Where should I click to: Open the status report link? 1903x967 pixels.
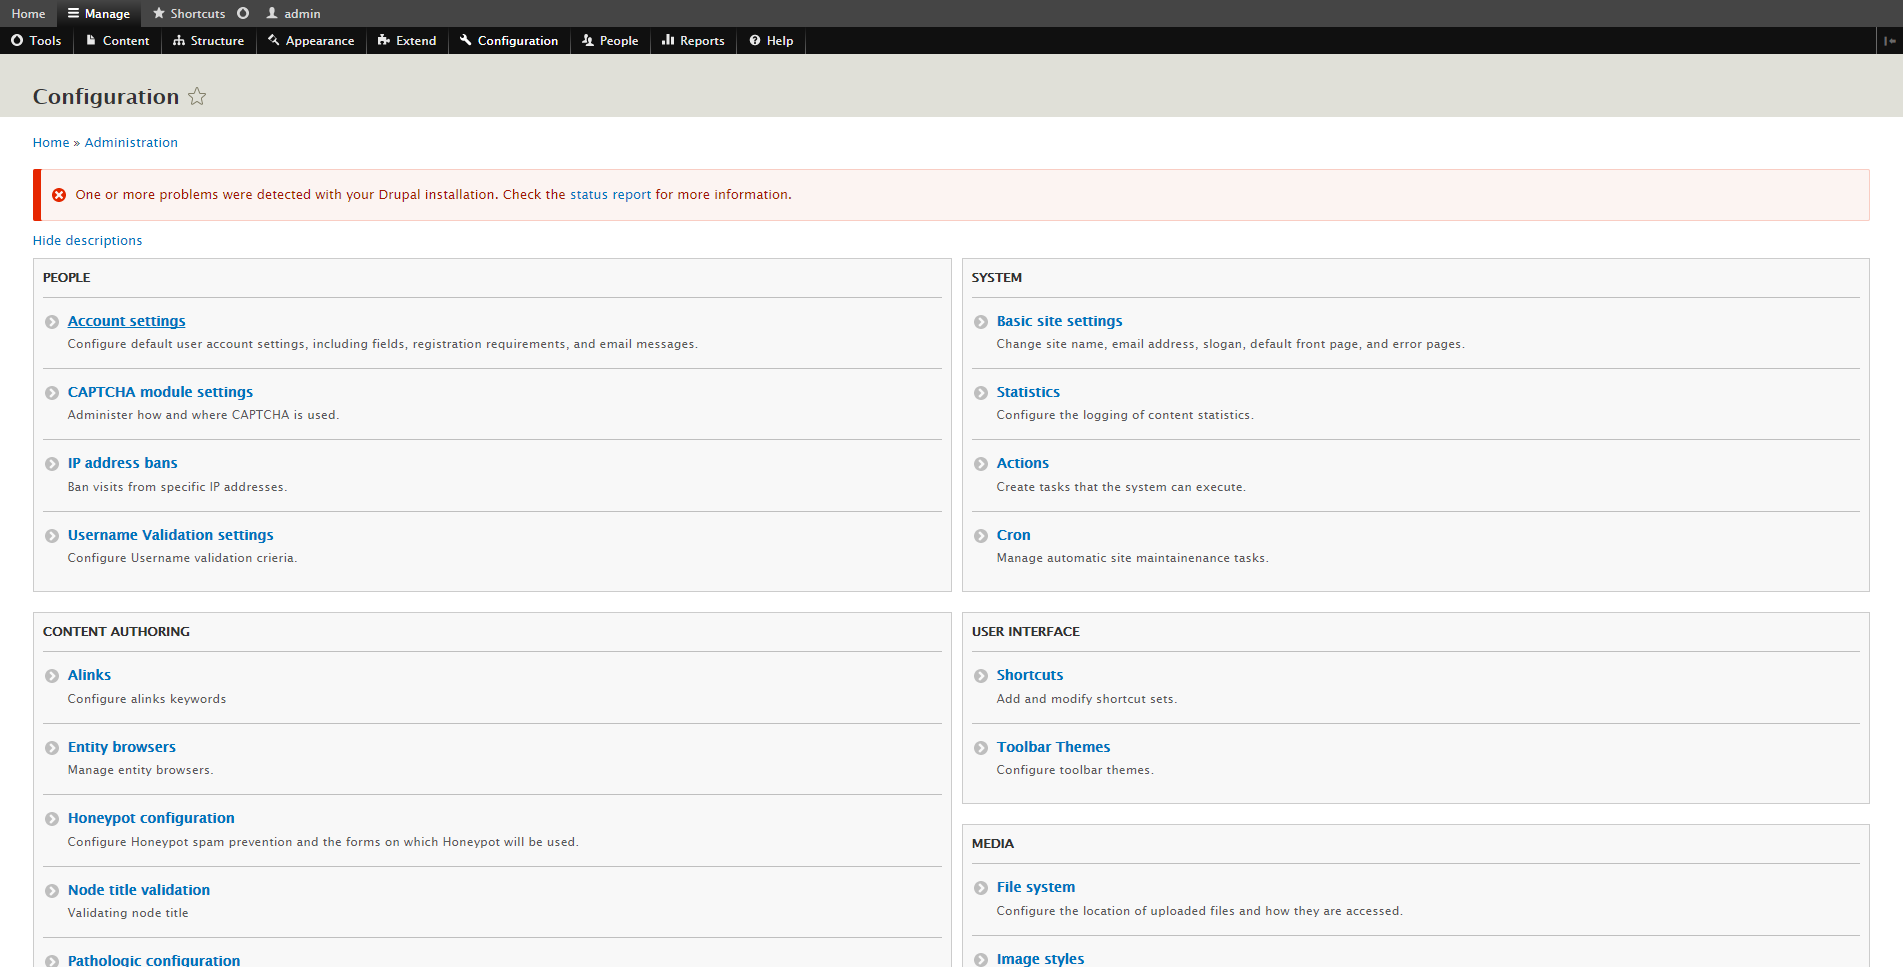point(610,195)
